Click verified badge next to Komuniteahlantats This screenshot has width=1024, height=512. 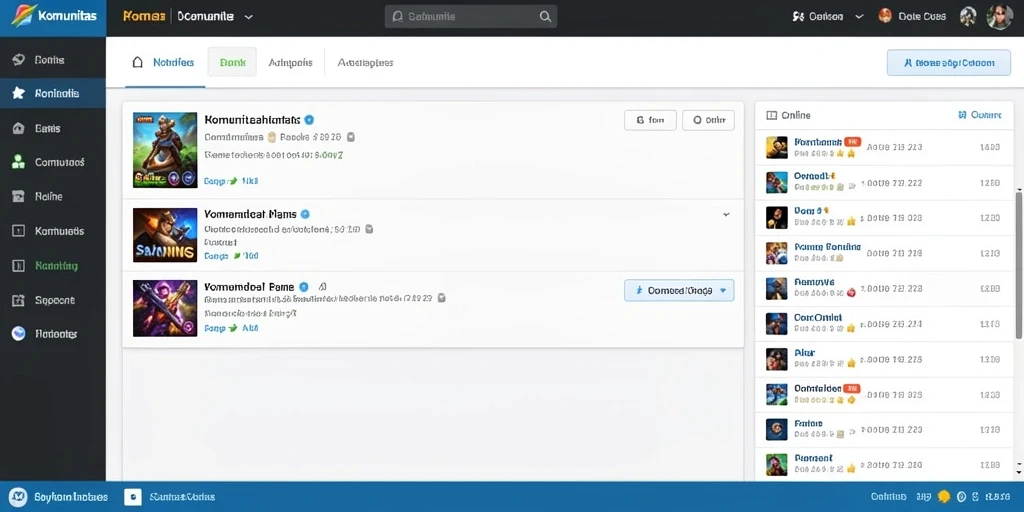coord(310,120)
